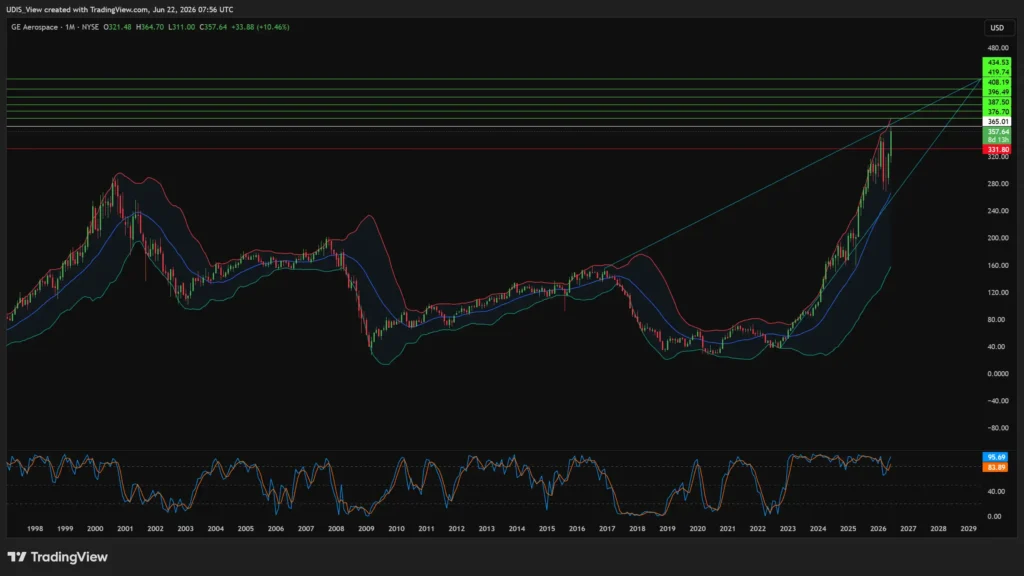Click the 2026 label on time axis
1024x576 pixels.
point(878,528)
